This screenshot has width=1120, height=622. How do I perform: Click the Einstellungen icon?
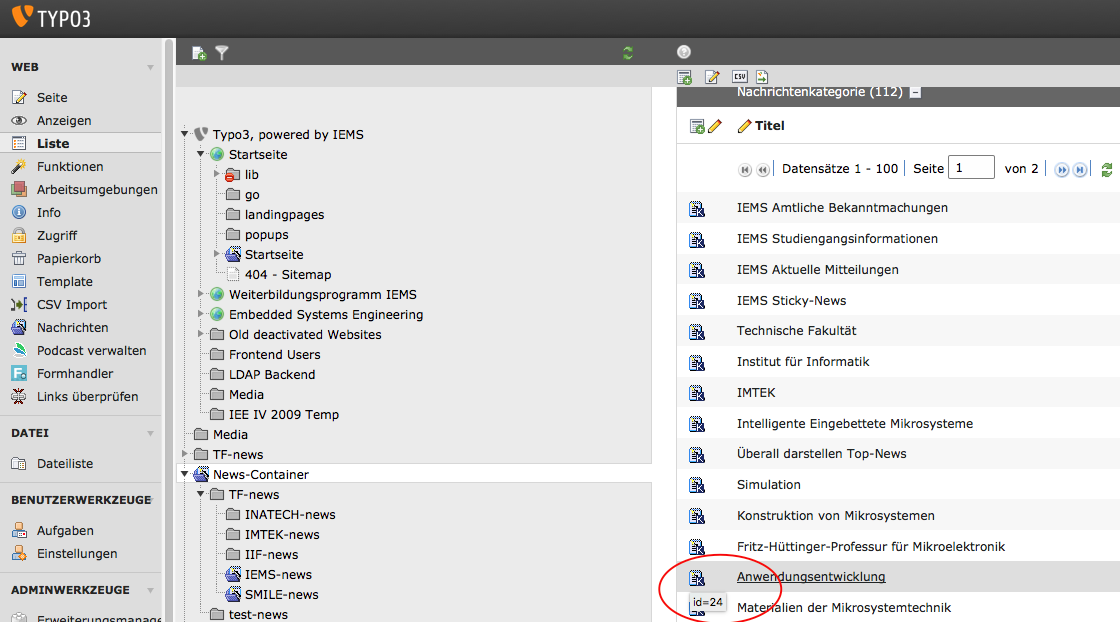(19, 553)
